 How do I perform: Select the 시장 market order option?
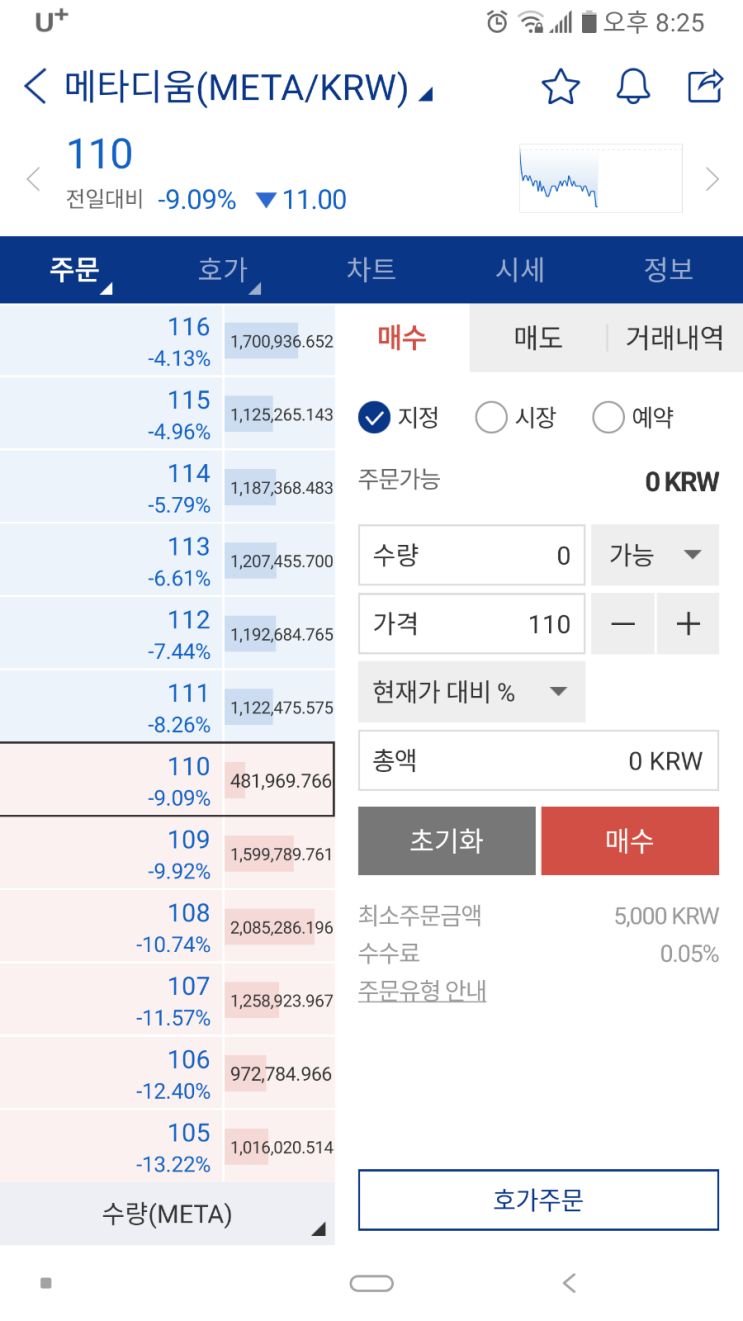515,417
